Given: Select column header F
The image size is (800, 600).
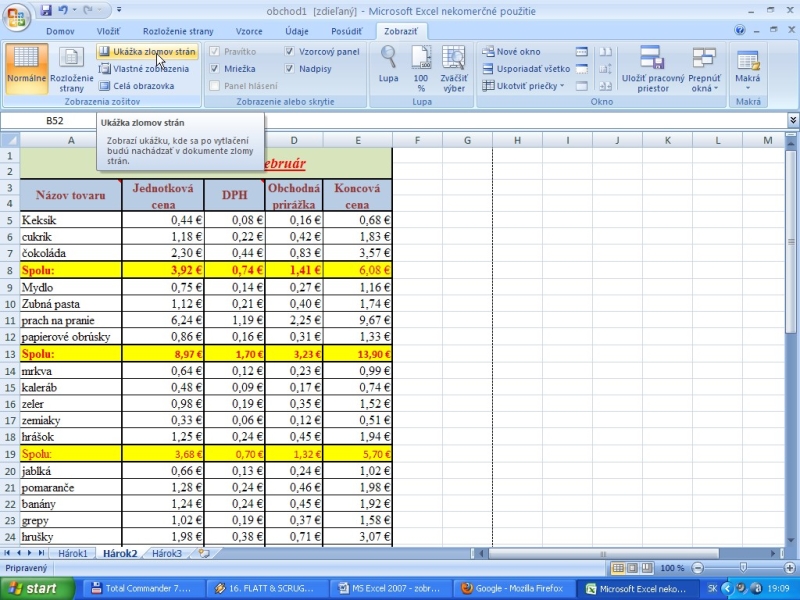Looking at the screenshot, I should point(417,140).
